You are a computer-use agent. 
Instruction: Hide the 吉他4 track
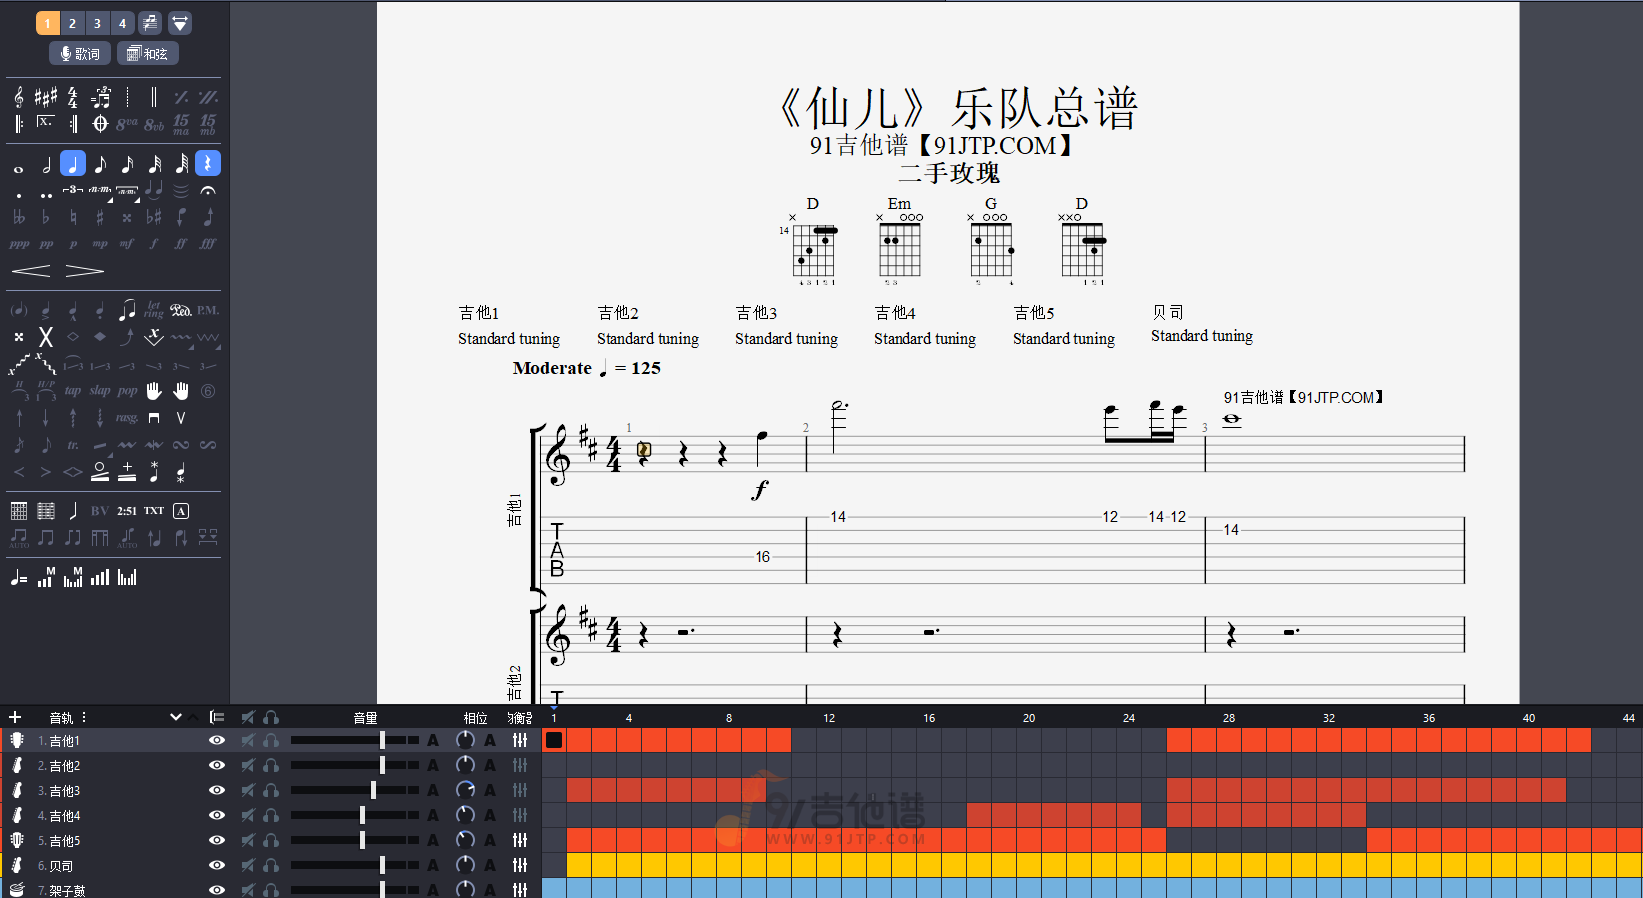click(x=216, y=815)
